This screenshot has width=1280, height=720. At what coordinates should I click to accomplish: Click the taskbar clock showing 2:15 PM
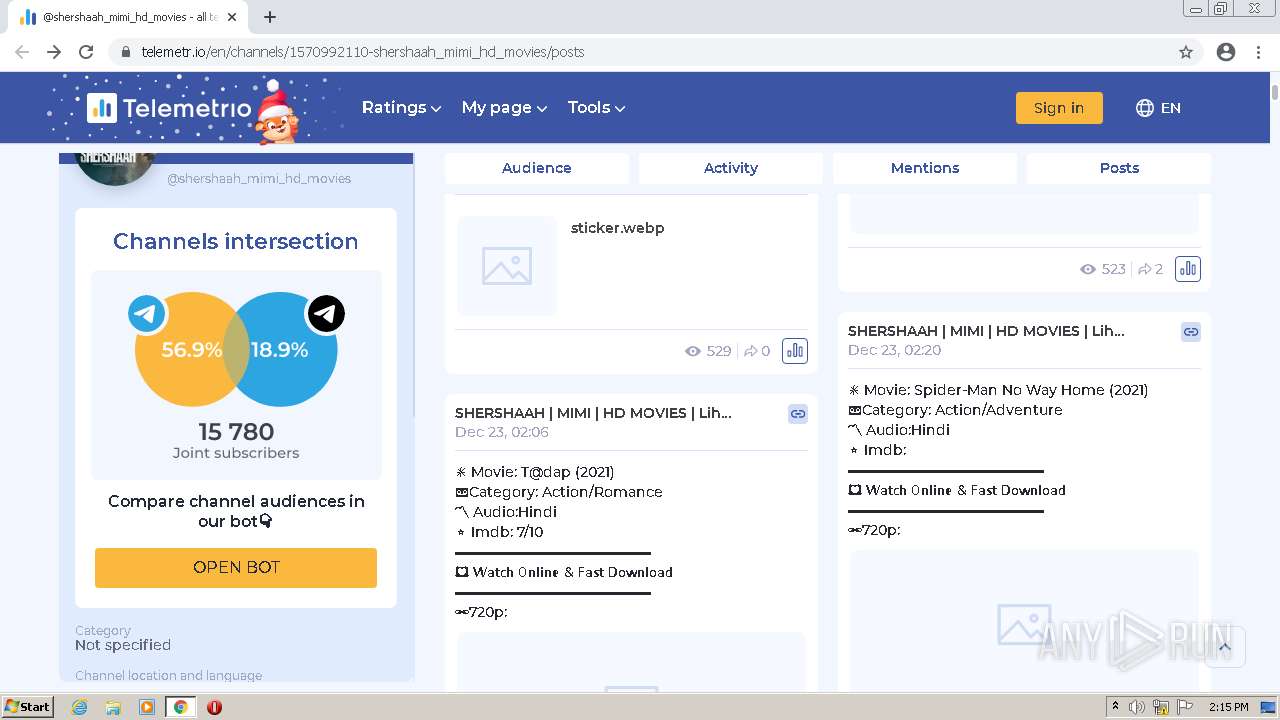point(1228,707)
